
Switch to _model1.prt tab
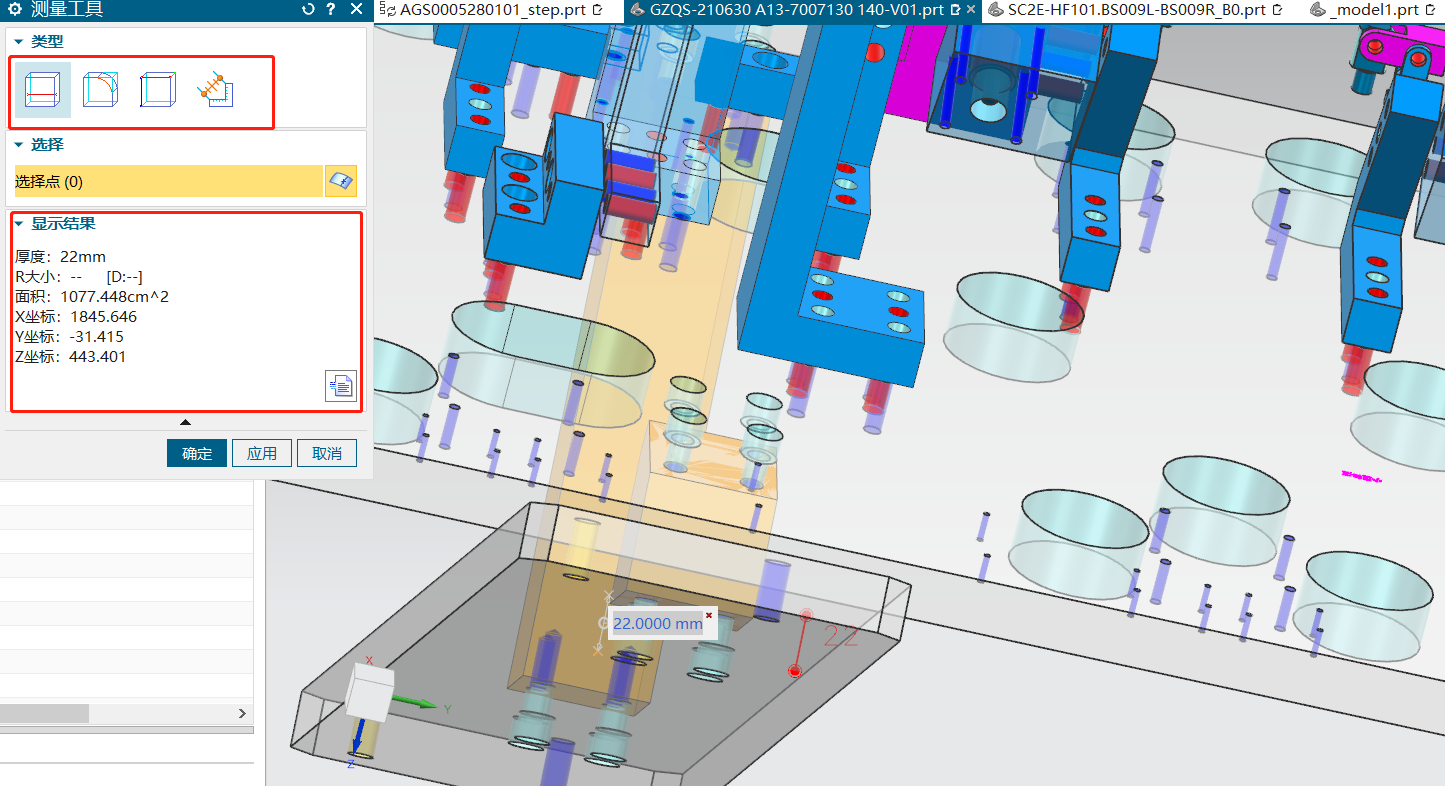(x=1375, y=10)
